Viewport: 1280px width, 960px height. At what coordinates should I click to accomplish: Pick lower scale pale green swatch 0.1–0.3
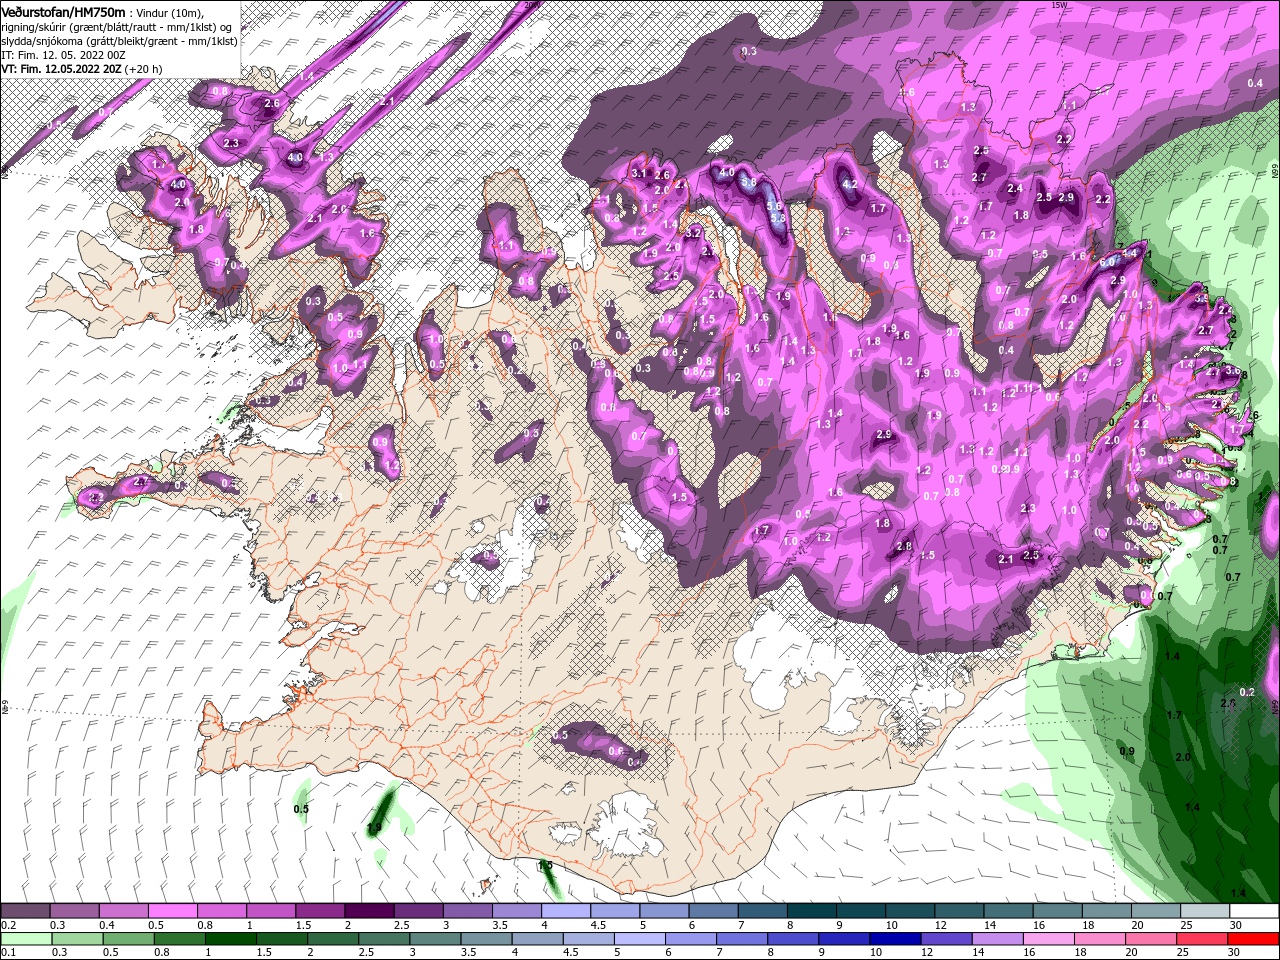pos(25,939)
